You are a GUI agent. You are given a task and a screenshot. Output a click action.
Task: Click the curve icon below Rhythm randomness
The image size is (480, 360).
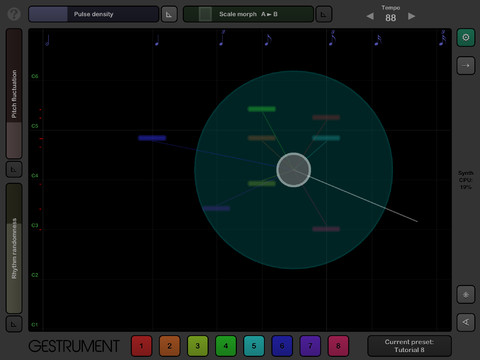point(14,324)
